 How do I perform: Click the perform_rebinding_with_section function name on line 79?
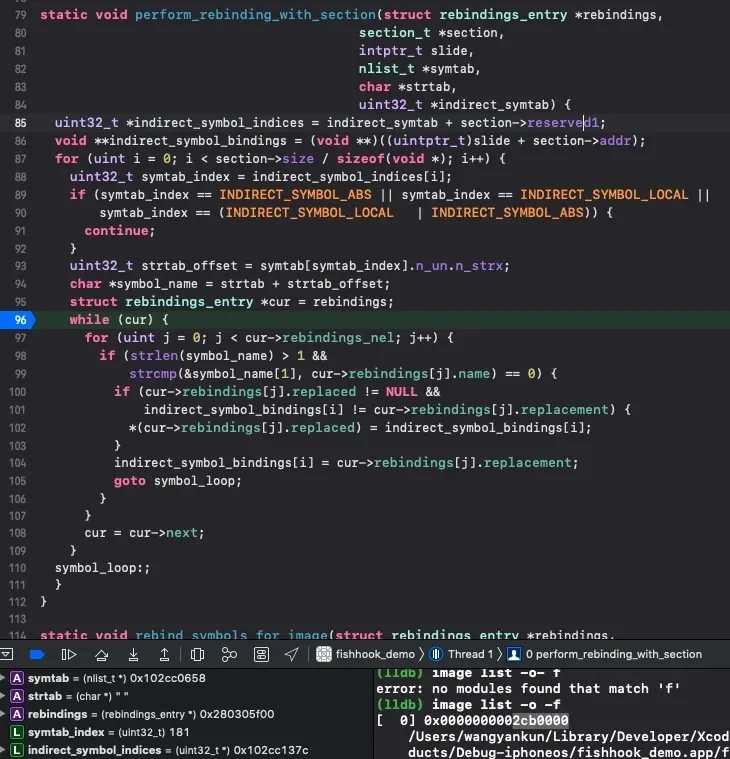(x=255, y=15)
